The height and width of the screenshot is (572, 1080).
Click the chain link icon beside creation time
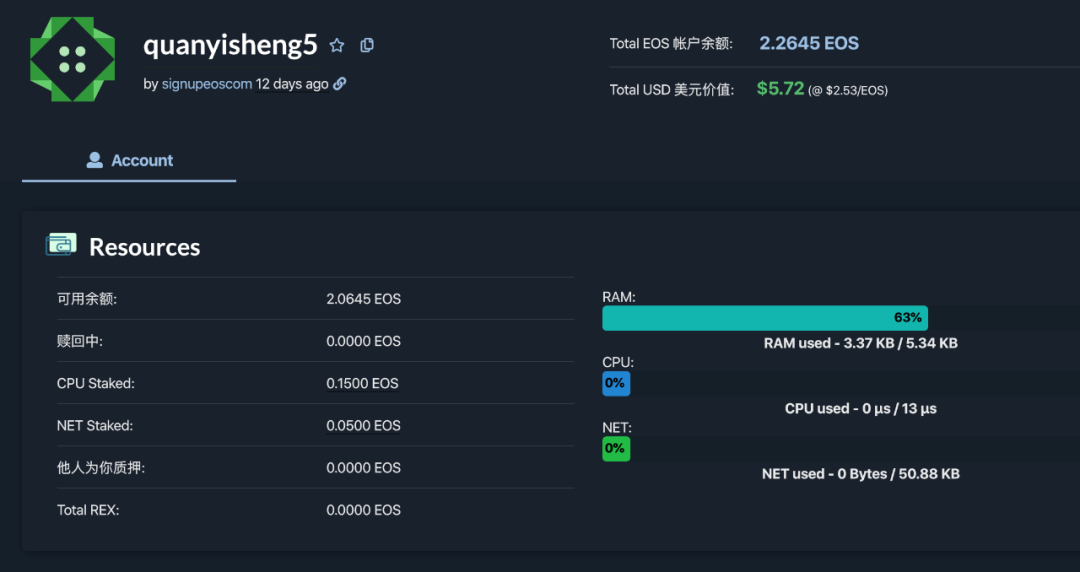340,84
